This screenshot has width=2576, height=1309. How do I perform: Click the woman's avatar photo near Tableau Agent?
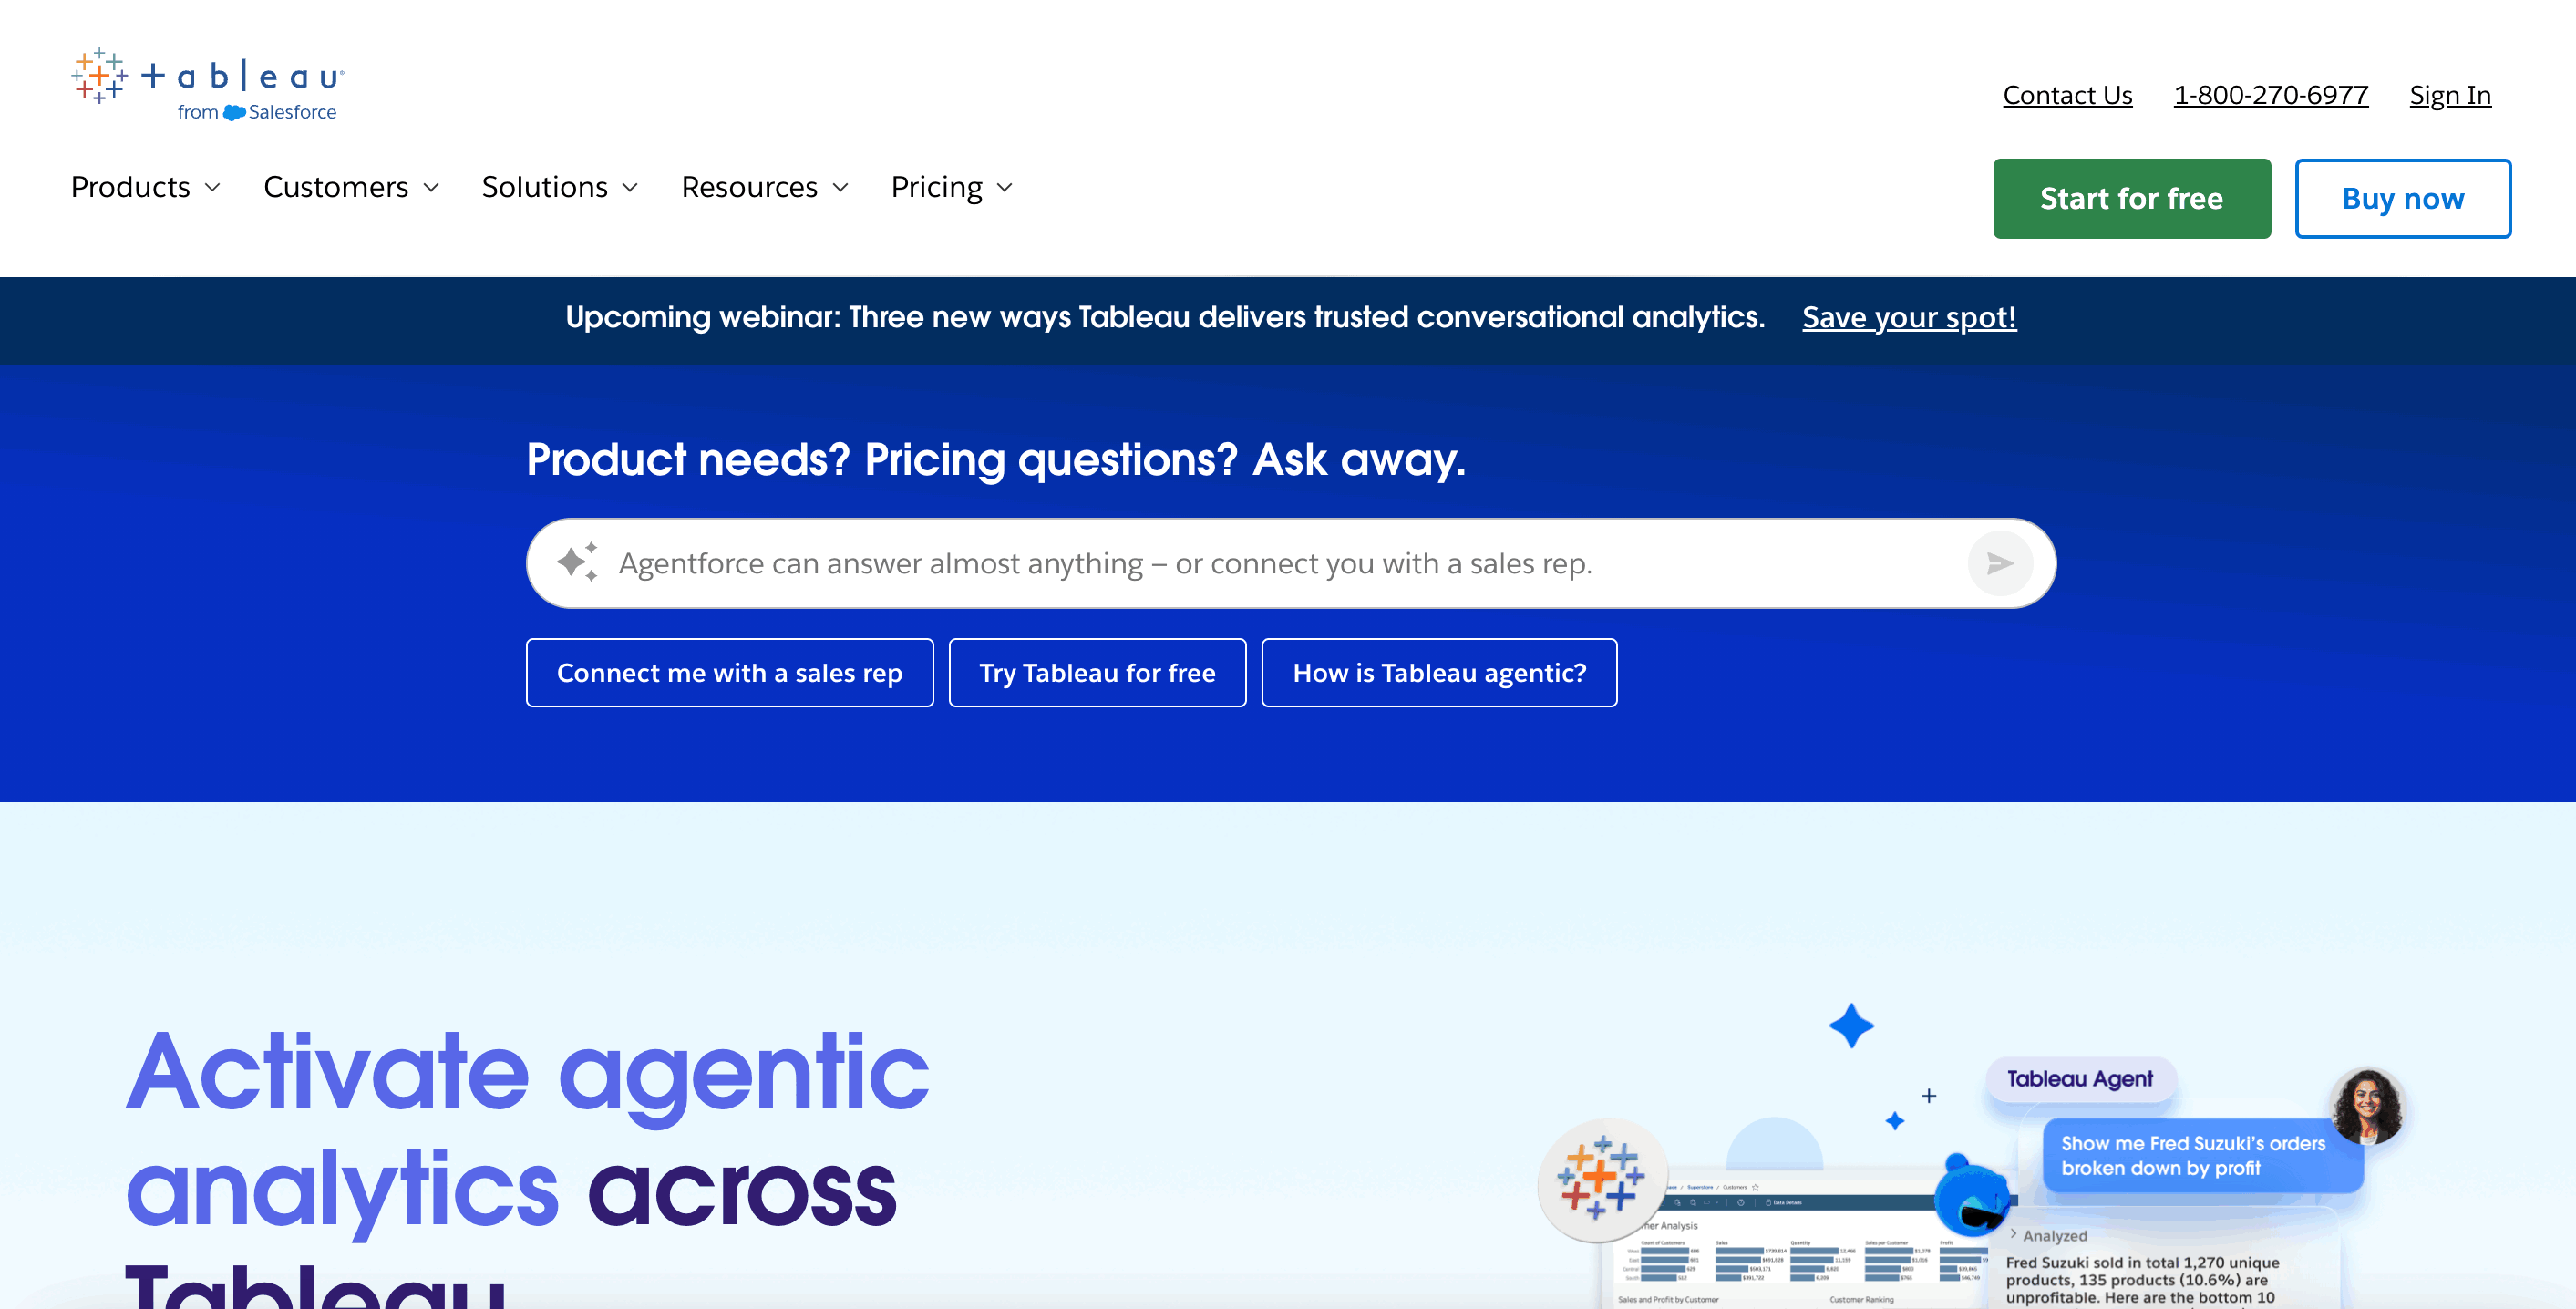[x=2367, y=1106]
